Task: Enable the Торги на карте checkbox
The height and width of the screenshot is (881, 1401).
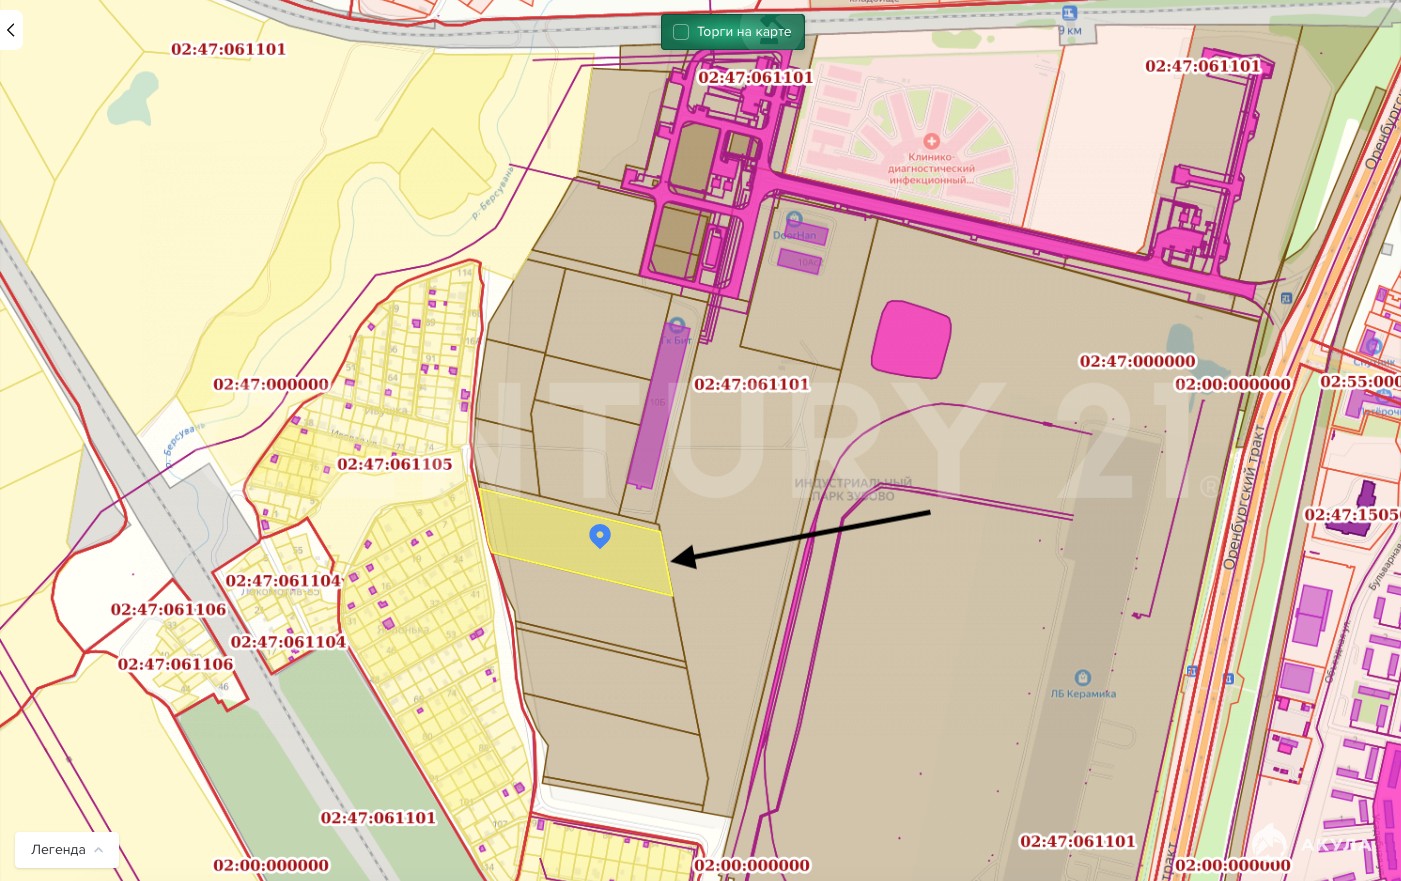Action: click(681, 32)
